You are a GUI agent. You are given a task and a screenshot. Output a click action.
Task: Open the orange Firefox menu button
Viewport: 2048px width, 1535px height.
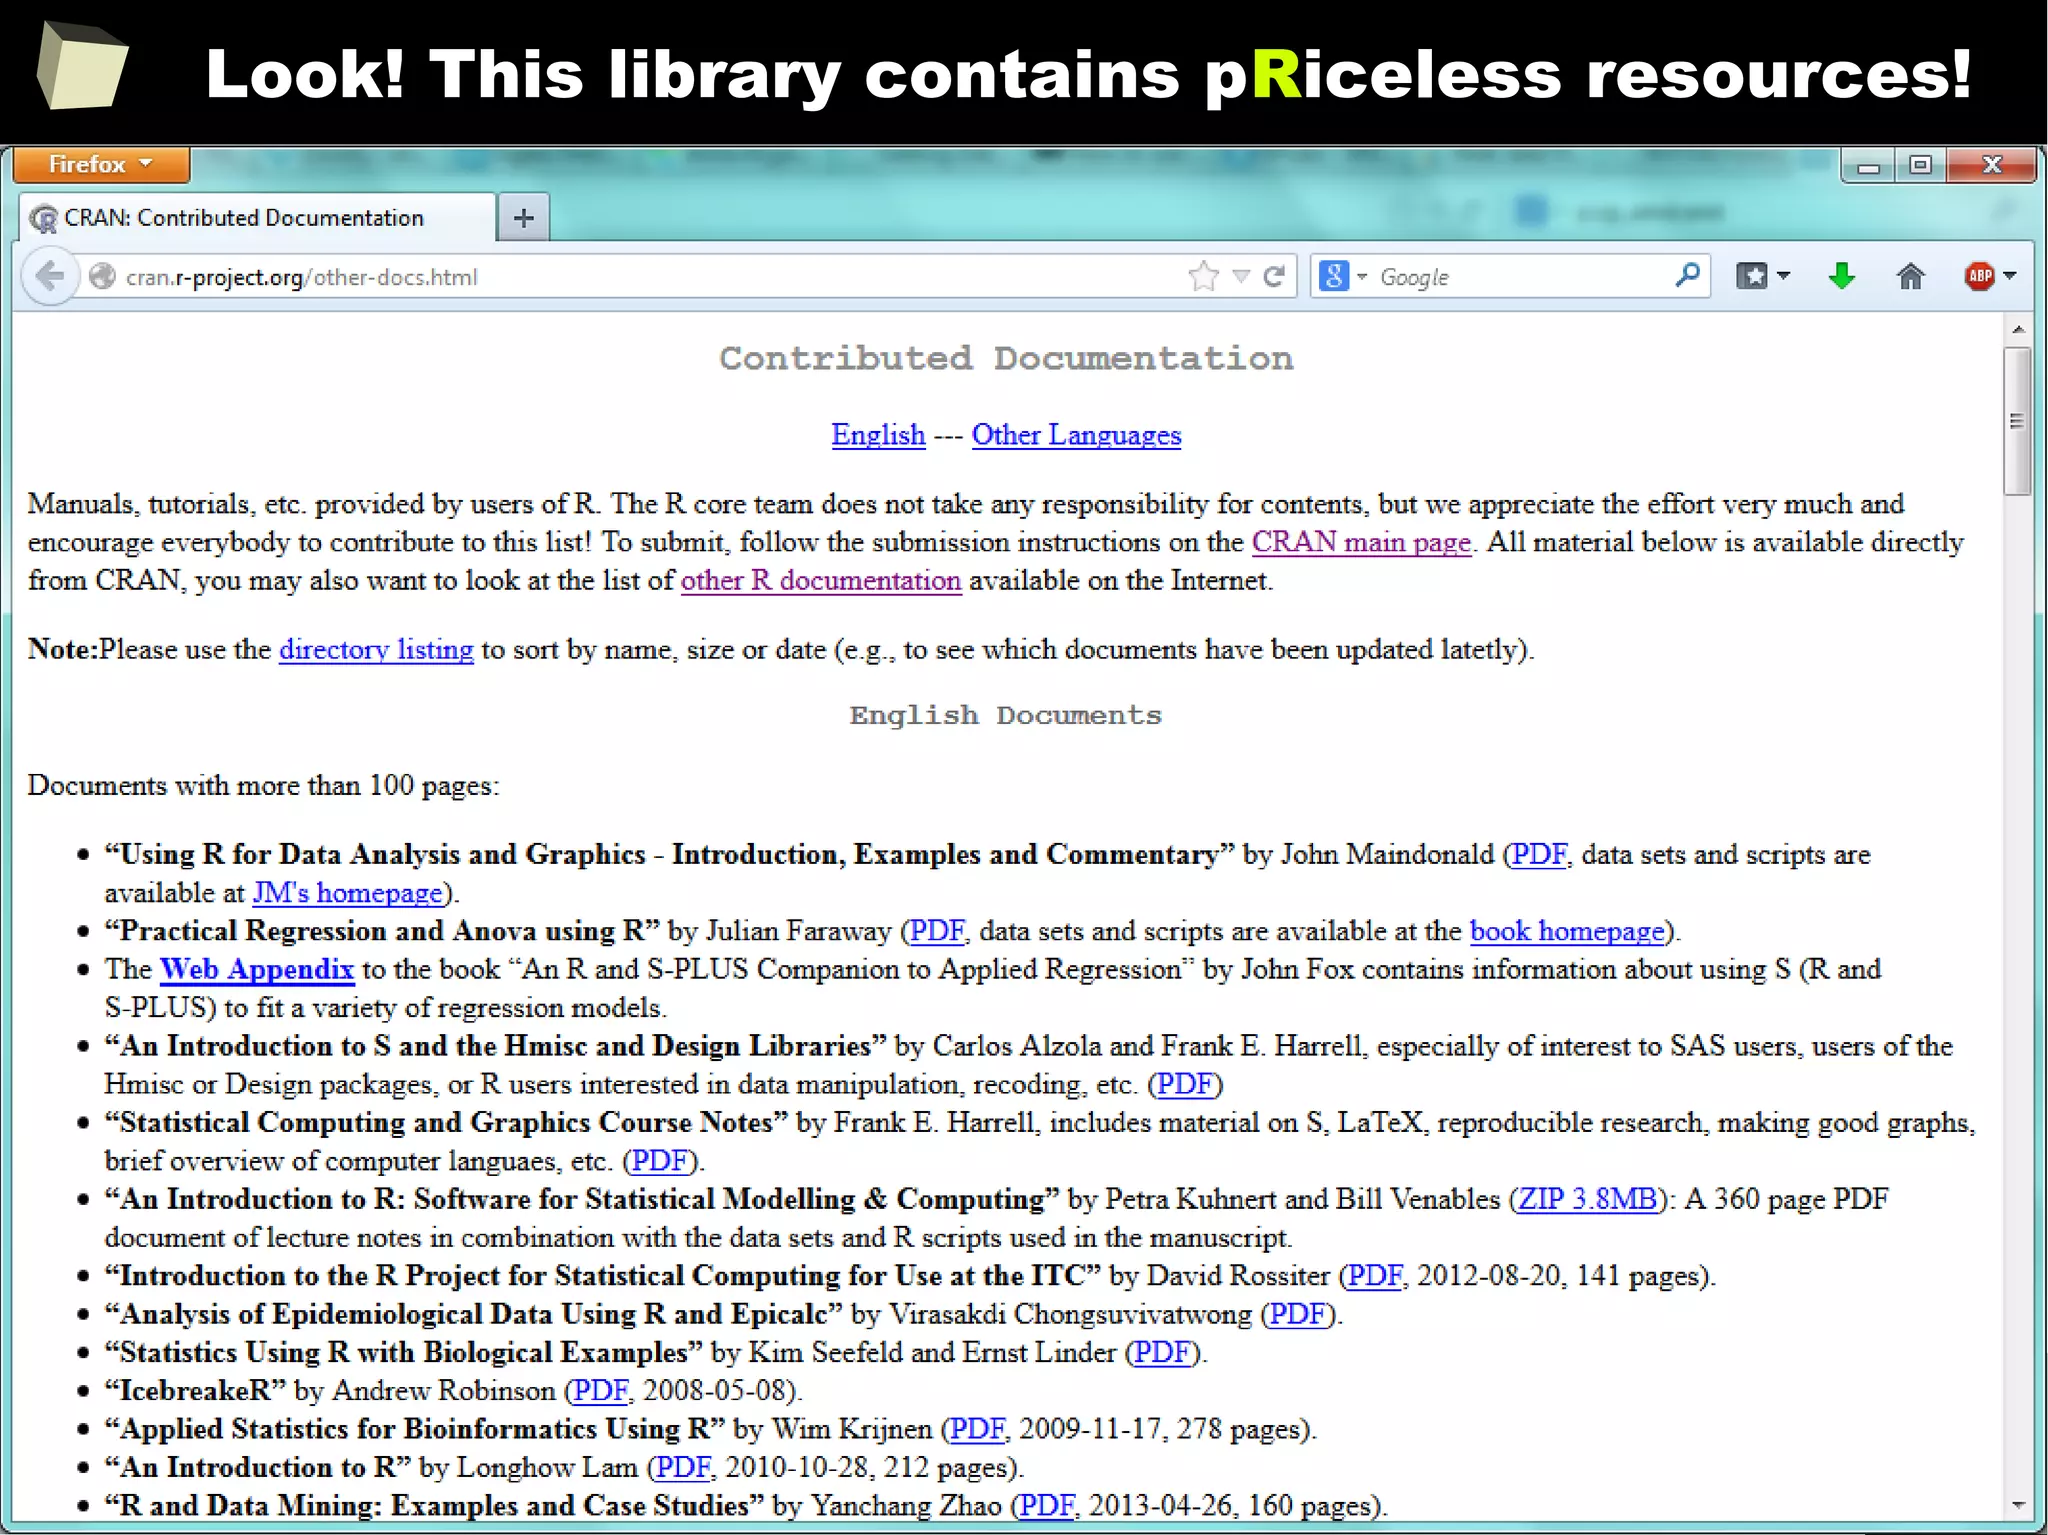pyautogui.click(x=101, y=164)
